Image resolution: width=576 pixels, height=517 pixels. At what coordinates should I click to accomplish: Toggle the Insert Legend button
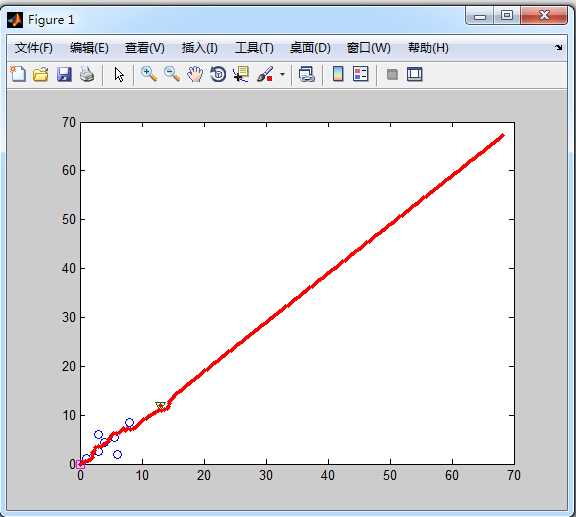click(x=360, y=74)
